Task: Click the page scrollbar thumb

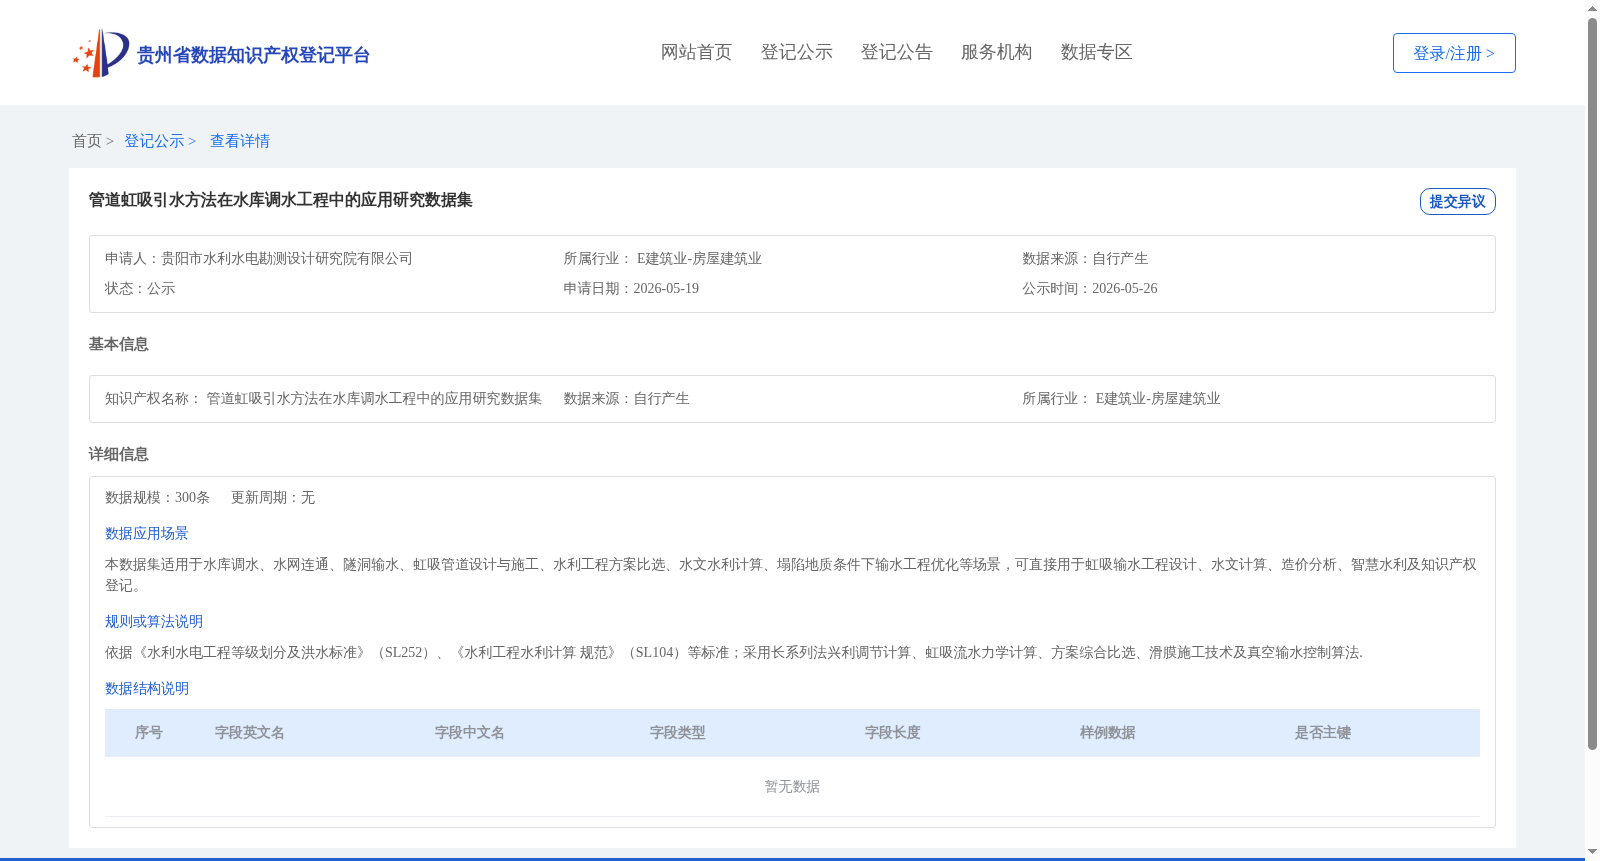Action: tap(1592, 384)
